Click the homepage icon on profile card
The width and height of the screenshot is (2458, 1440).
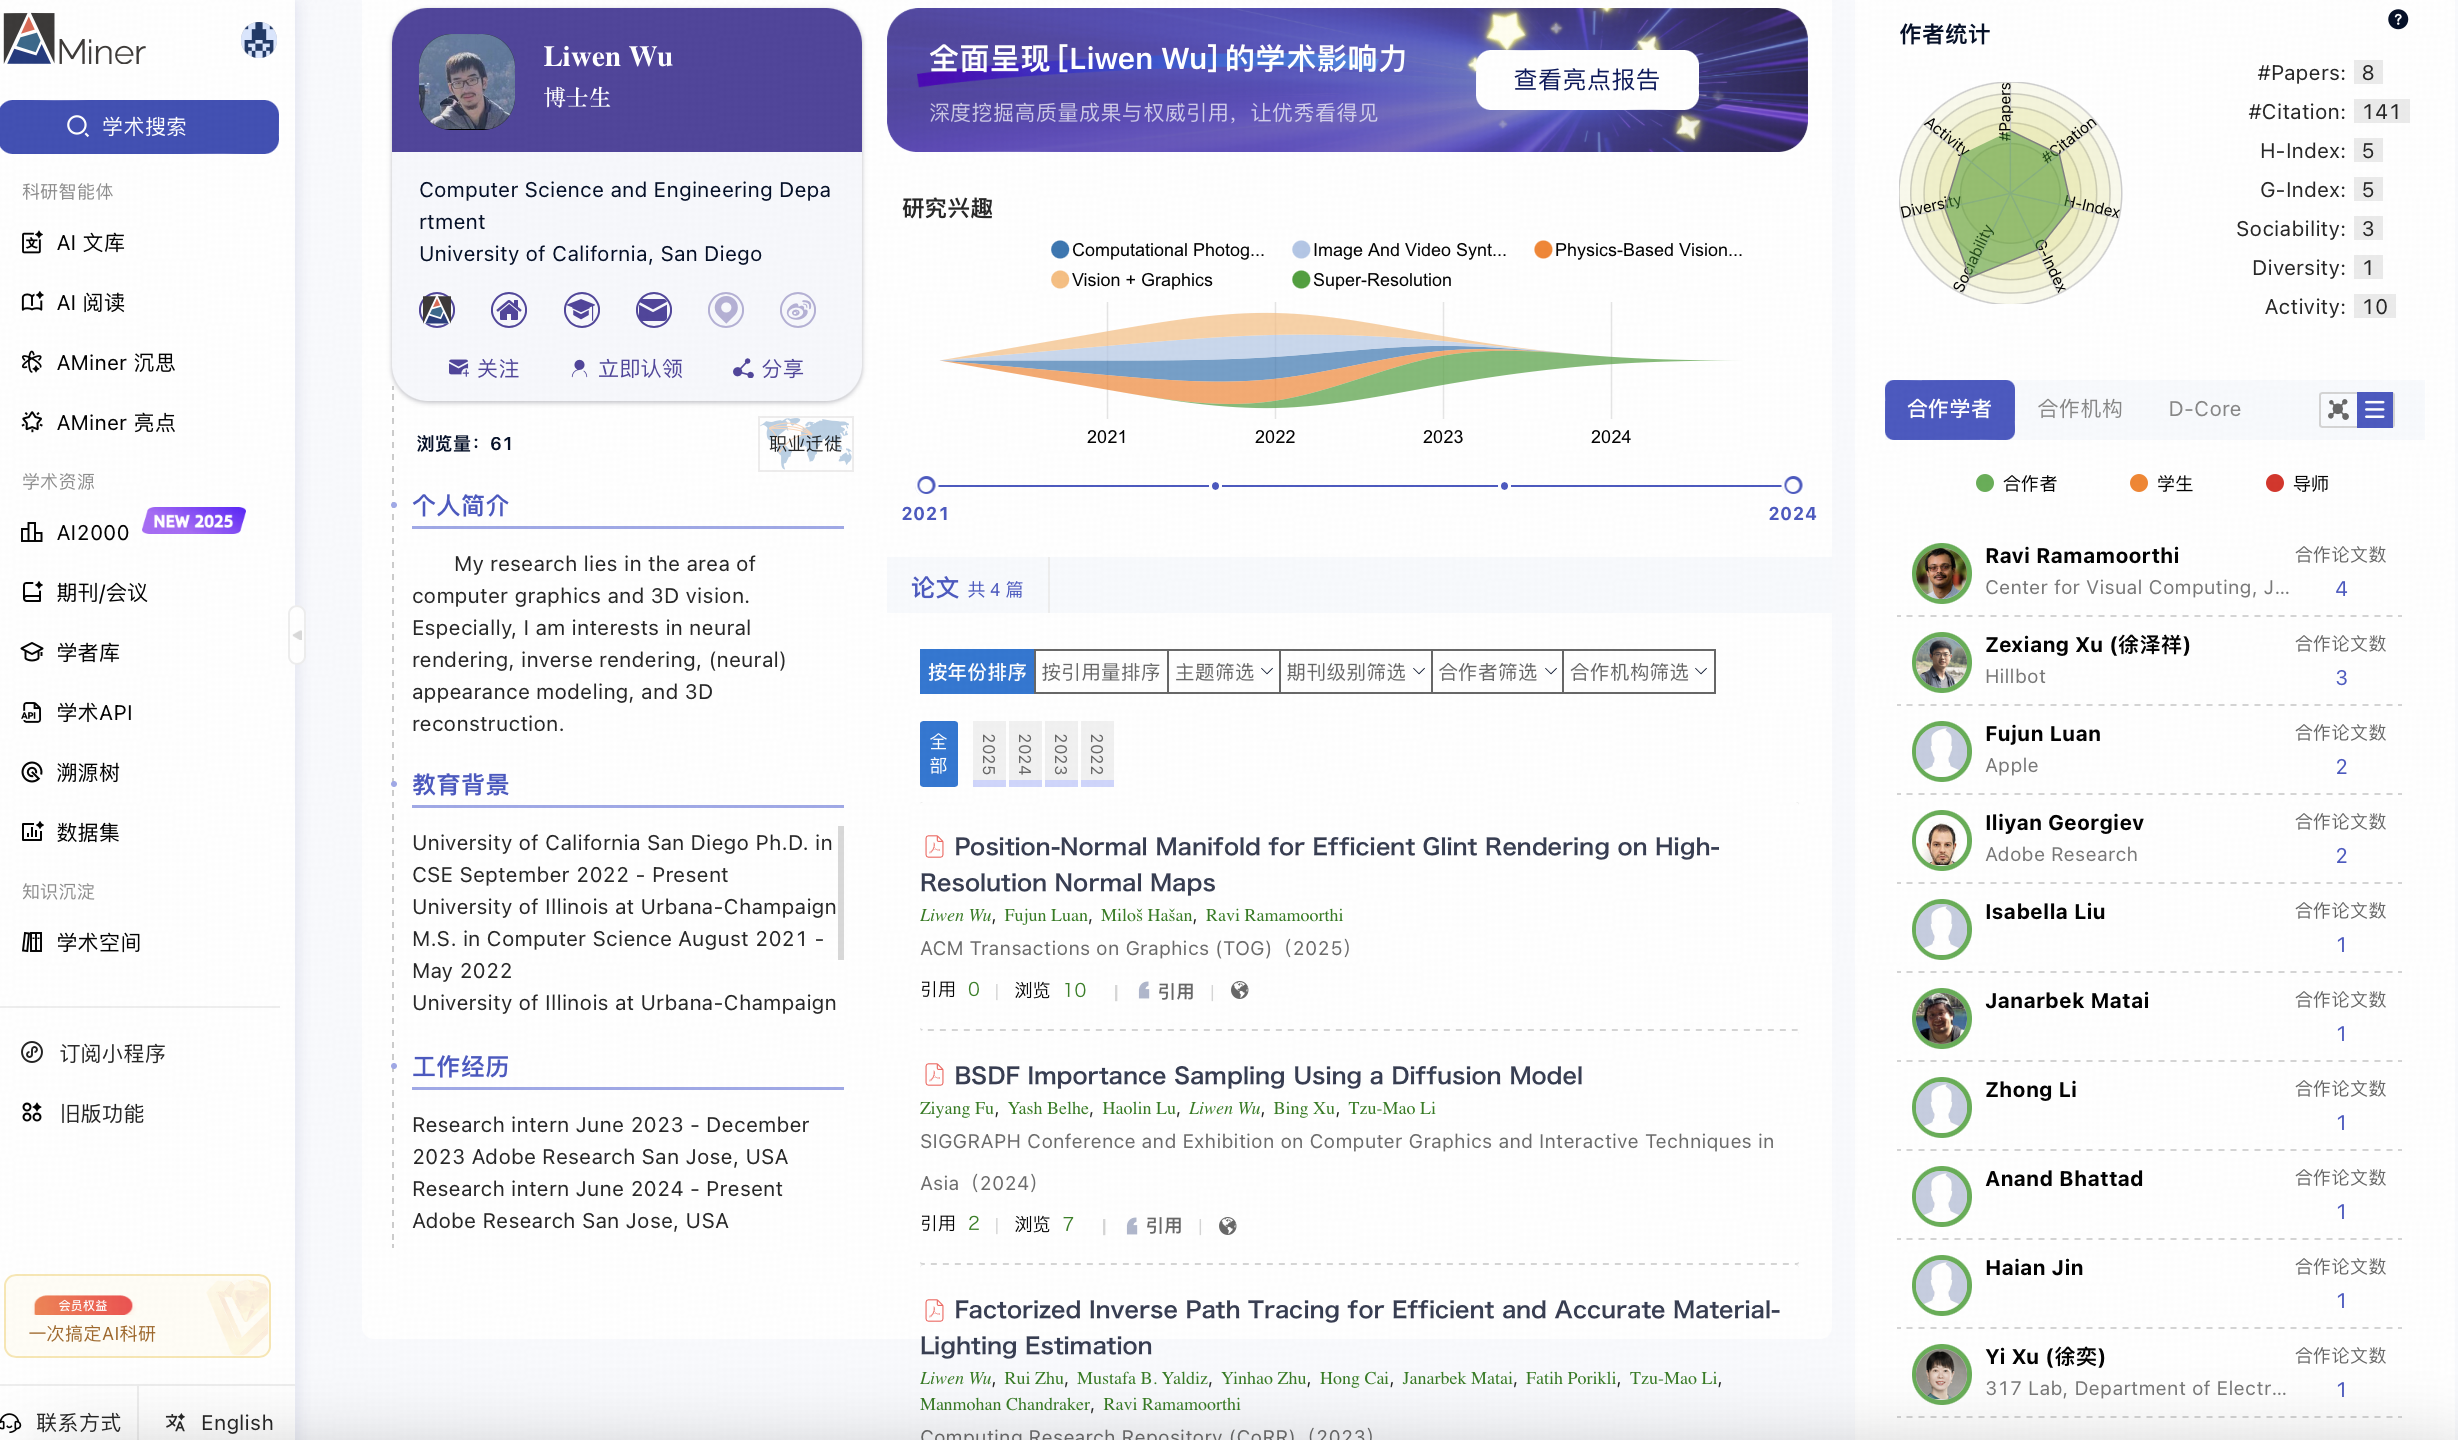click(x=509, y=310)
